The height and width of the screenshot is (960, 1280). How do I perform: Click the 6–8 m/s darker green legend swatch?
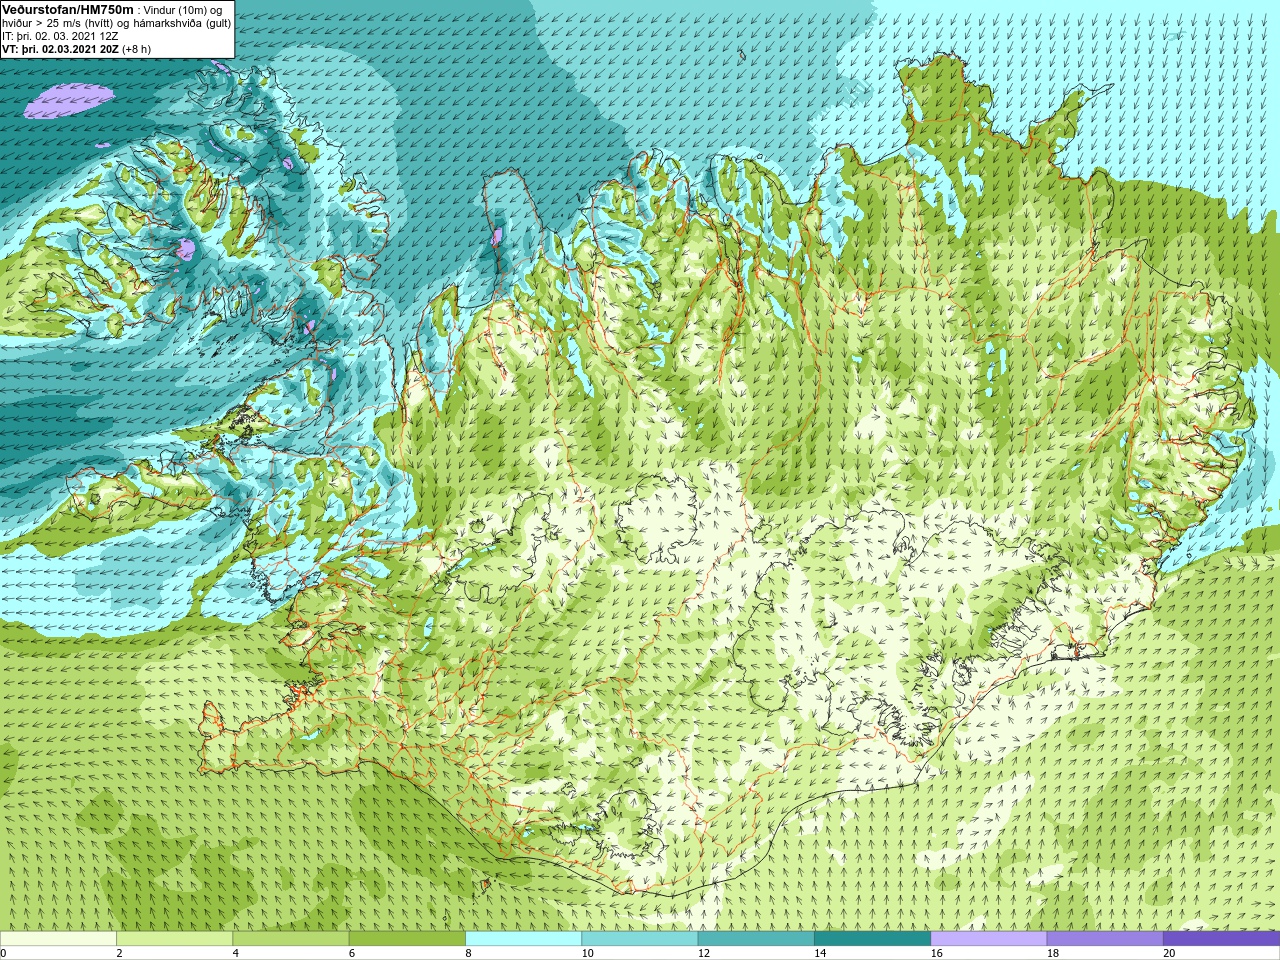(x=407, y=939)
